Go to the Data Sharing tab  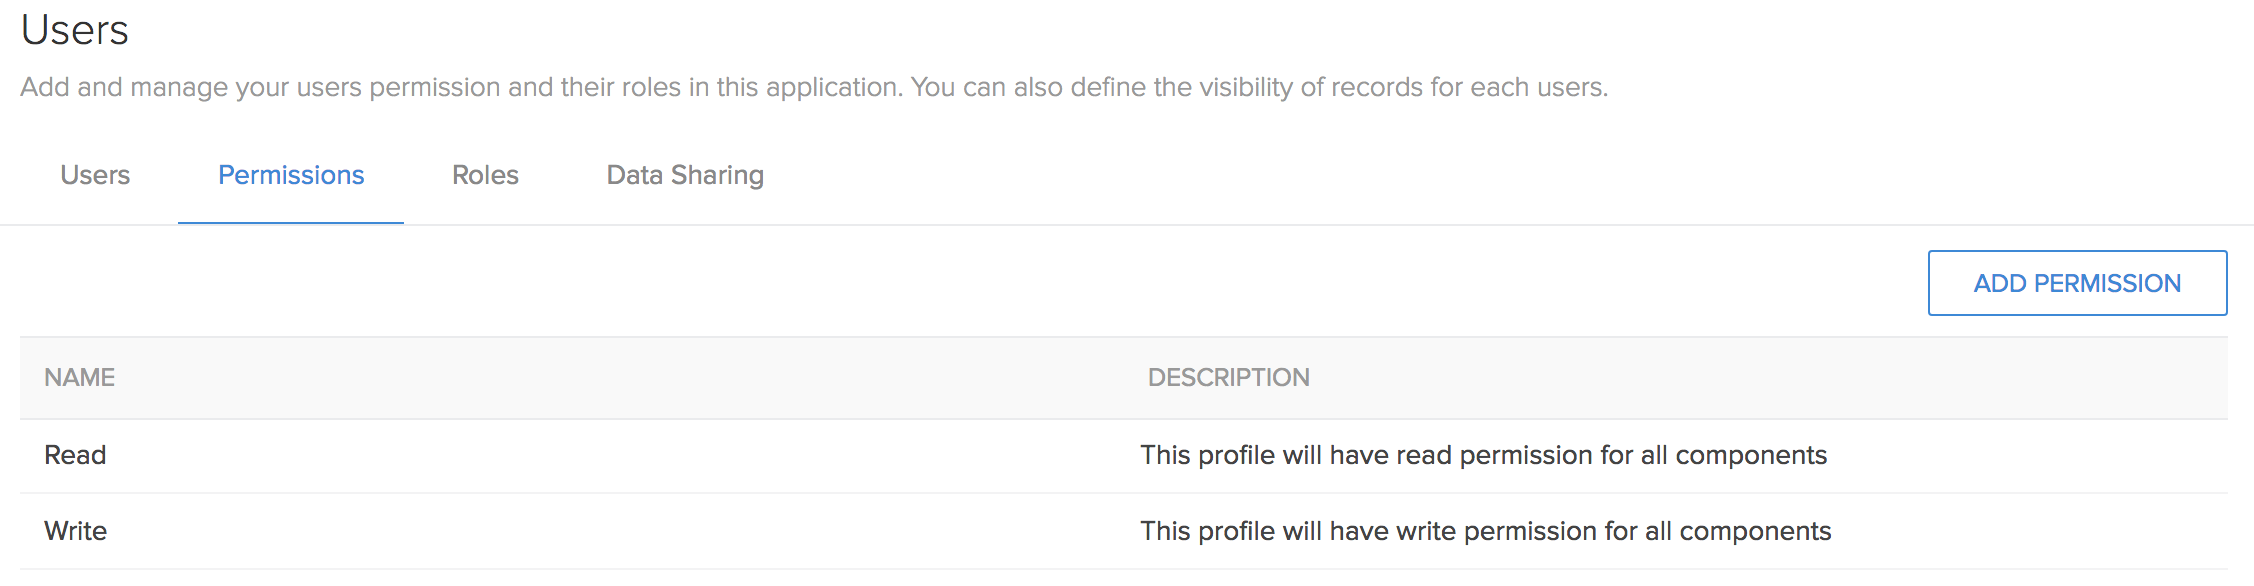pos(685,175)
